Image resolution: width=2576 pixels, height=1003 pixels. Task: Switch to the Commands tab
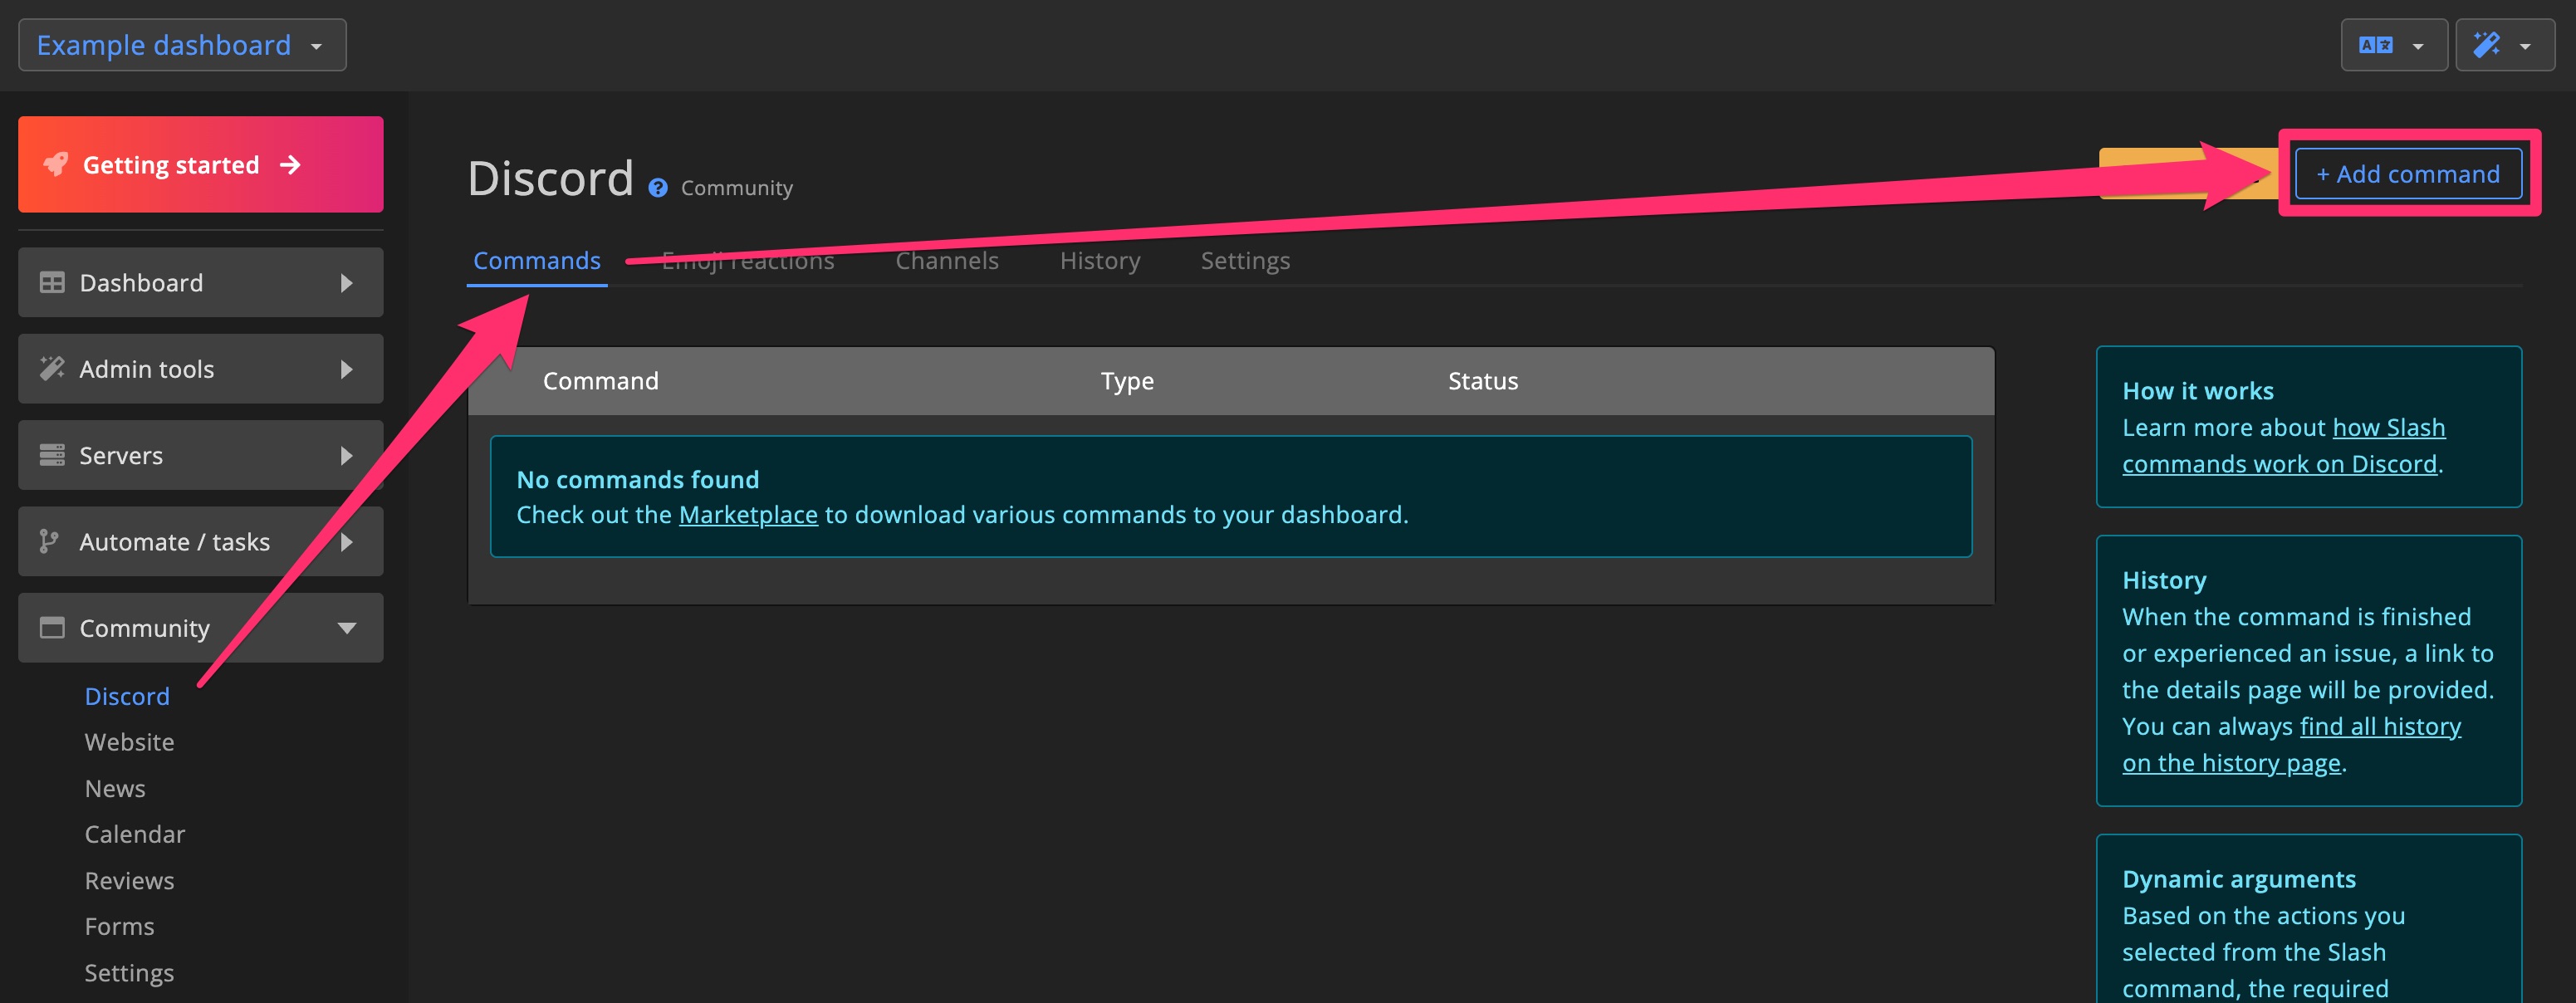pos(536,260)
